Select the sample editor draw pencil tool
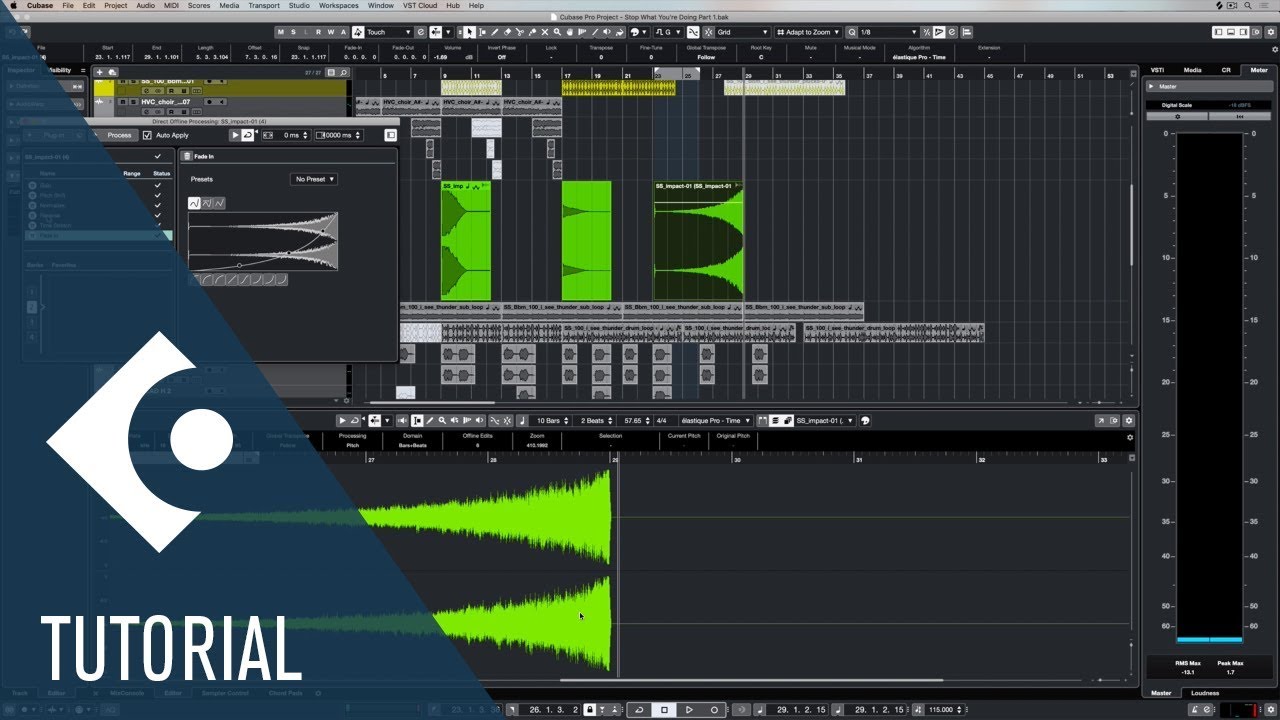 click(430, 421)
